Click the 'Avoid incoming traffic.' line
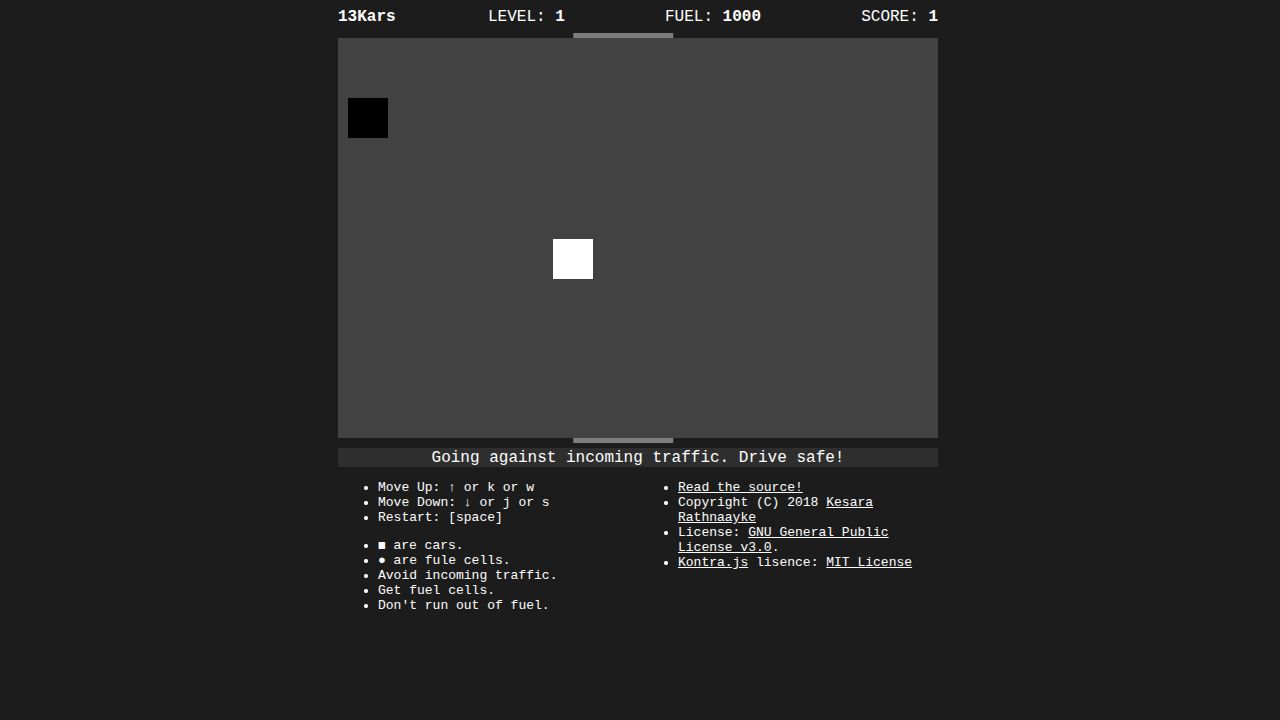This screenshot has height=720, width=1280. 468,575
